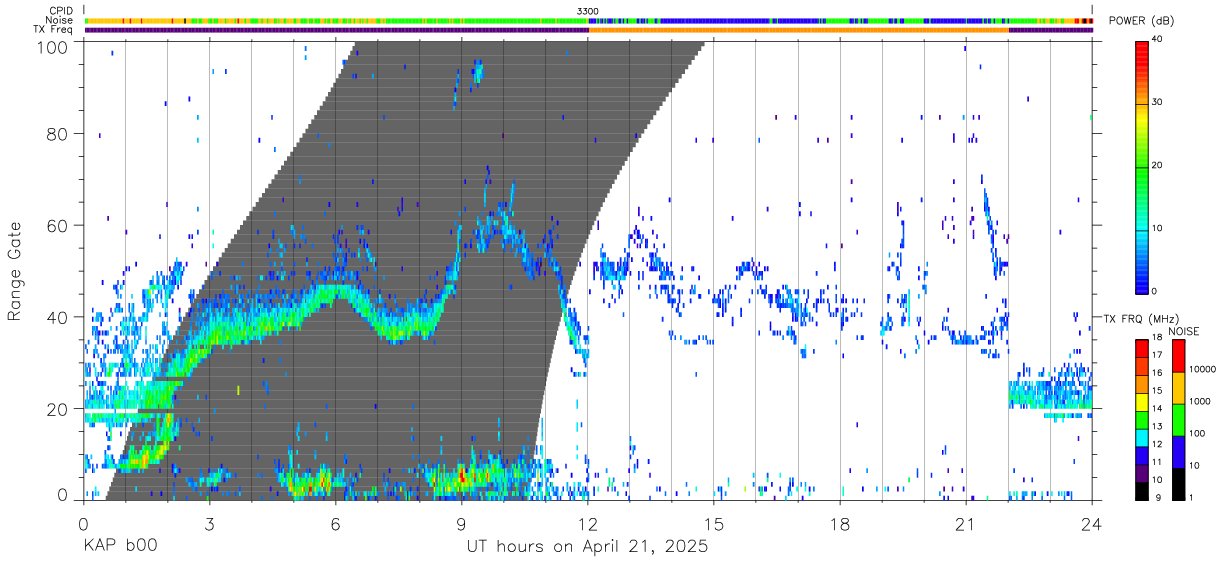Click the UT hours on April 21, 2025 title
Viewport: 1228px width, 567px height.
coord(587,547)
